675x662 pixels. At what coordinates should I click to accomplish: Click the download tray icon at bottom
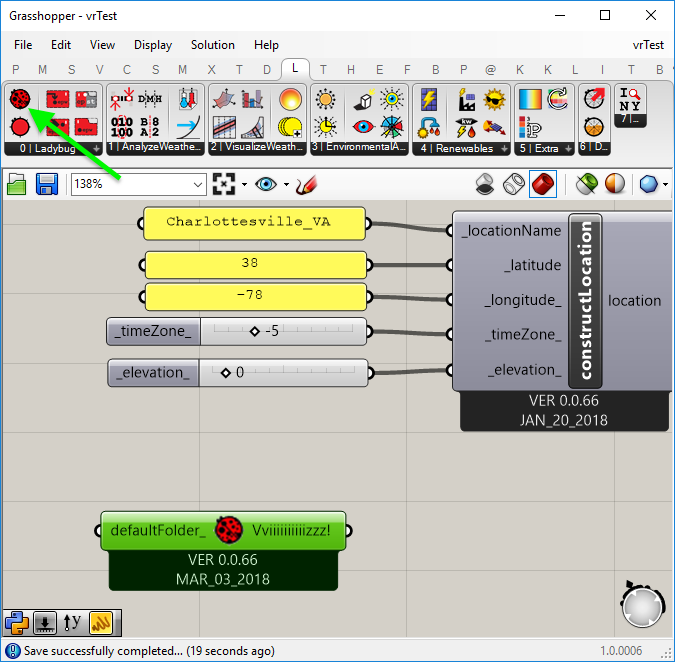click(45, 623)
